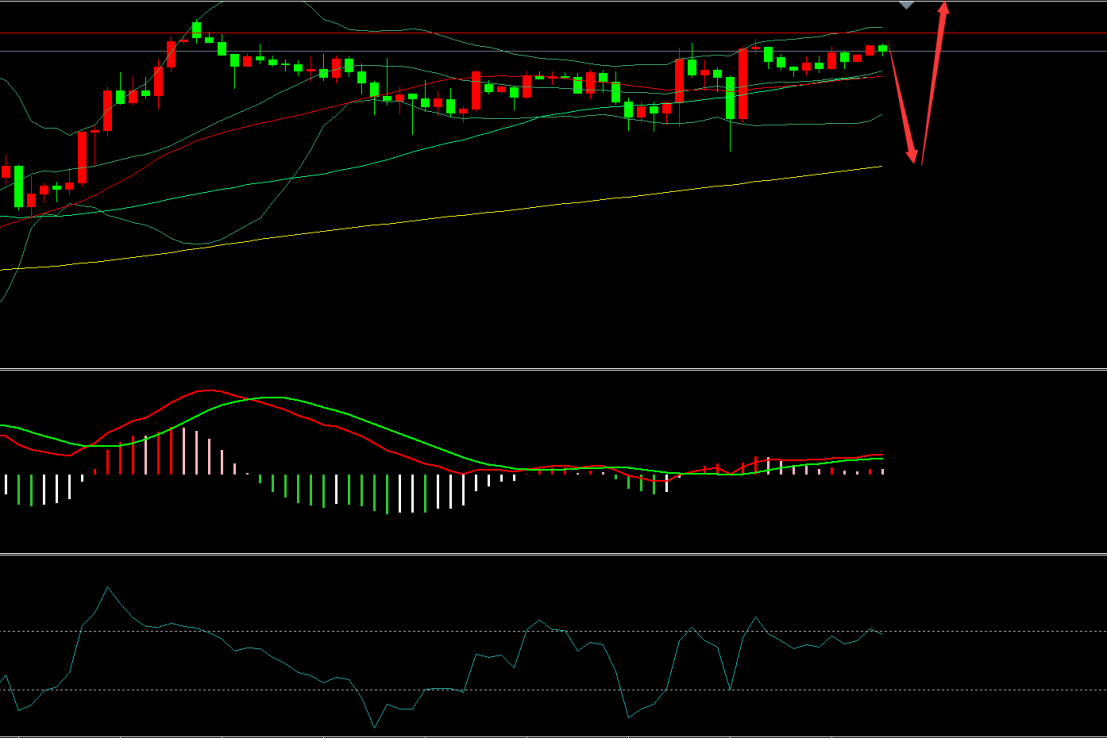Click the gray chart shift triangle marker
This screenshot has height=739, width=1107.
[906, 5]
